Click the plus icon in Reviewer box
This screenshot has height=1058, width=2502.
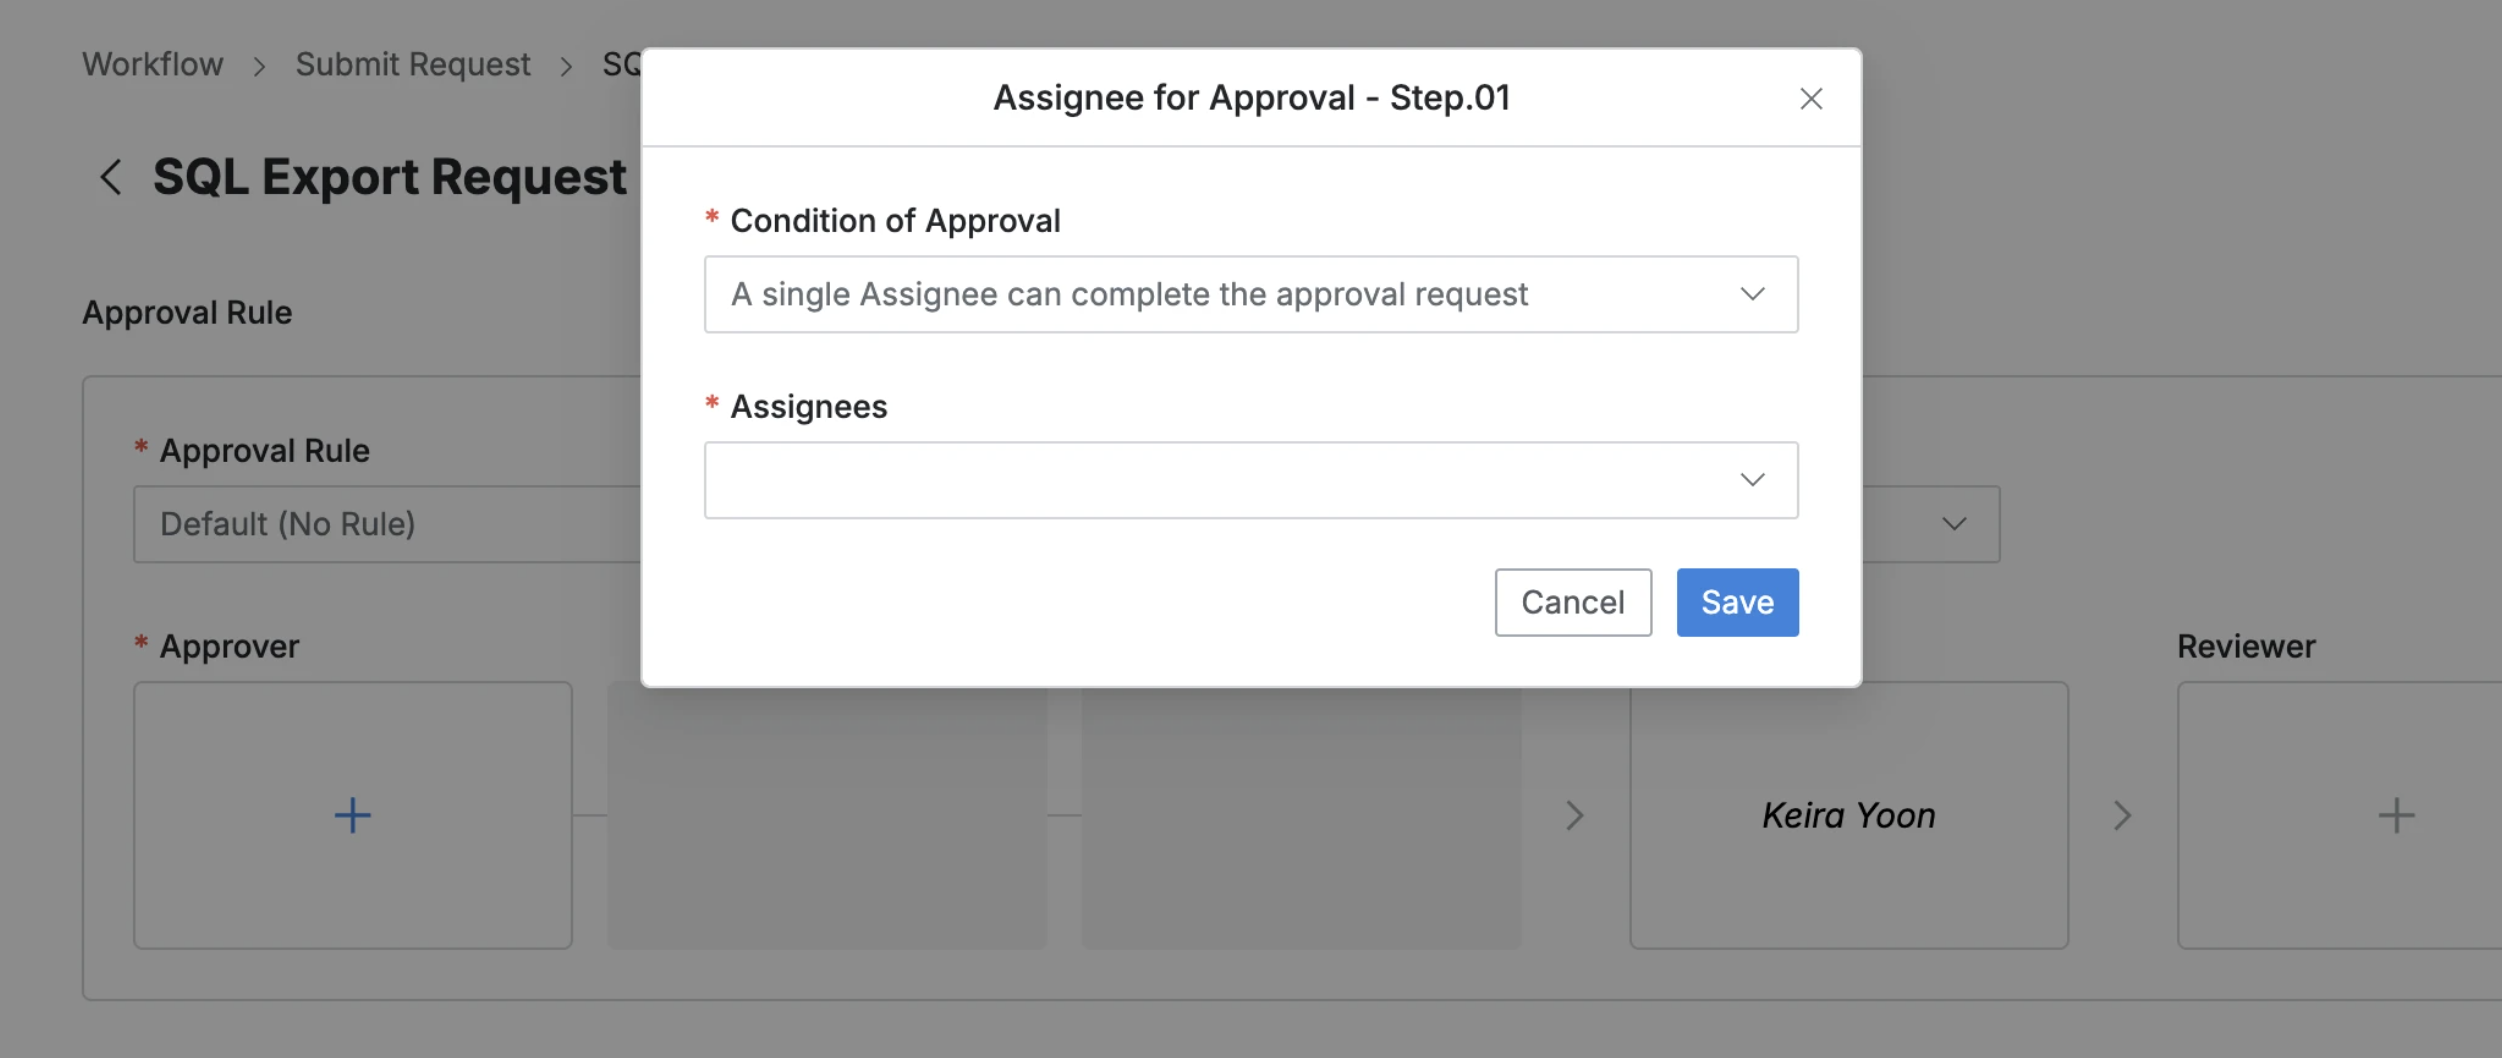pyautogui.click(x=2395, y=815)
